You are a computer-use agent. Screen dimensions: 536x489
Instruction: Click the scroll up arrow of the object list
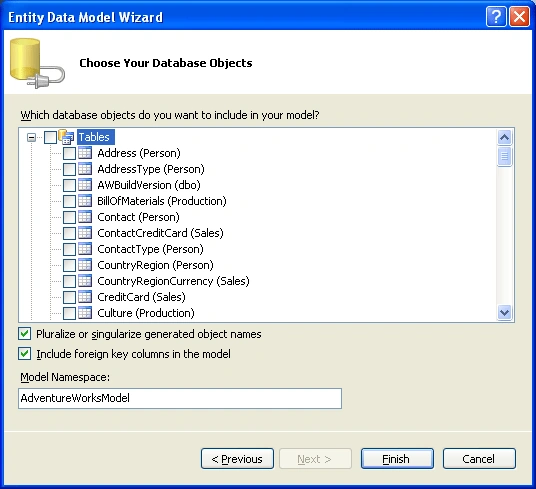point(505,137)
